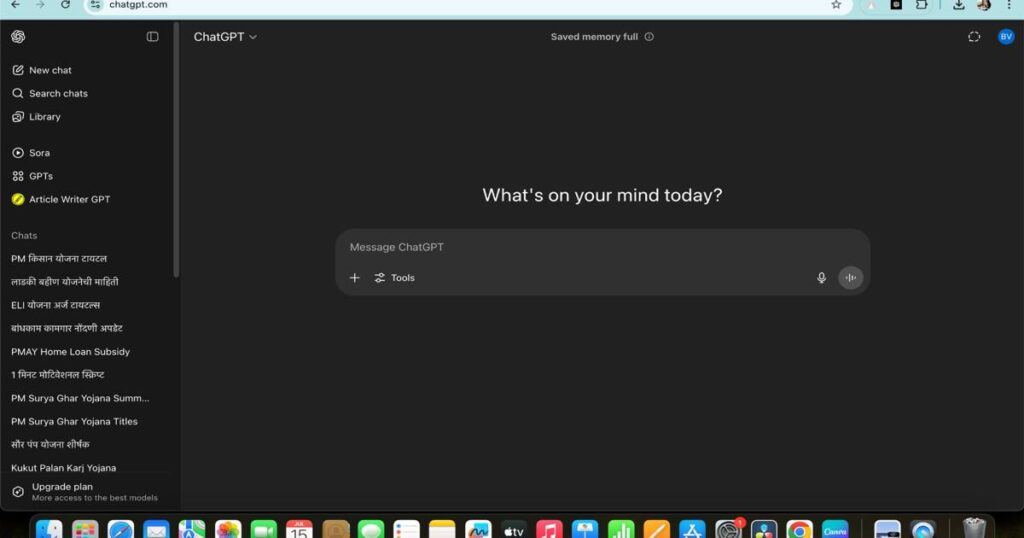Screen dimensions: 1024x538
Task: Open App Store from the dock
Action: point(692,530)
